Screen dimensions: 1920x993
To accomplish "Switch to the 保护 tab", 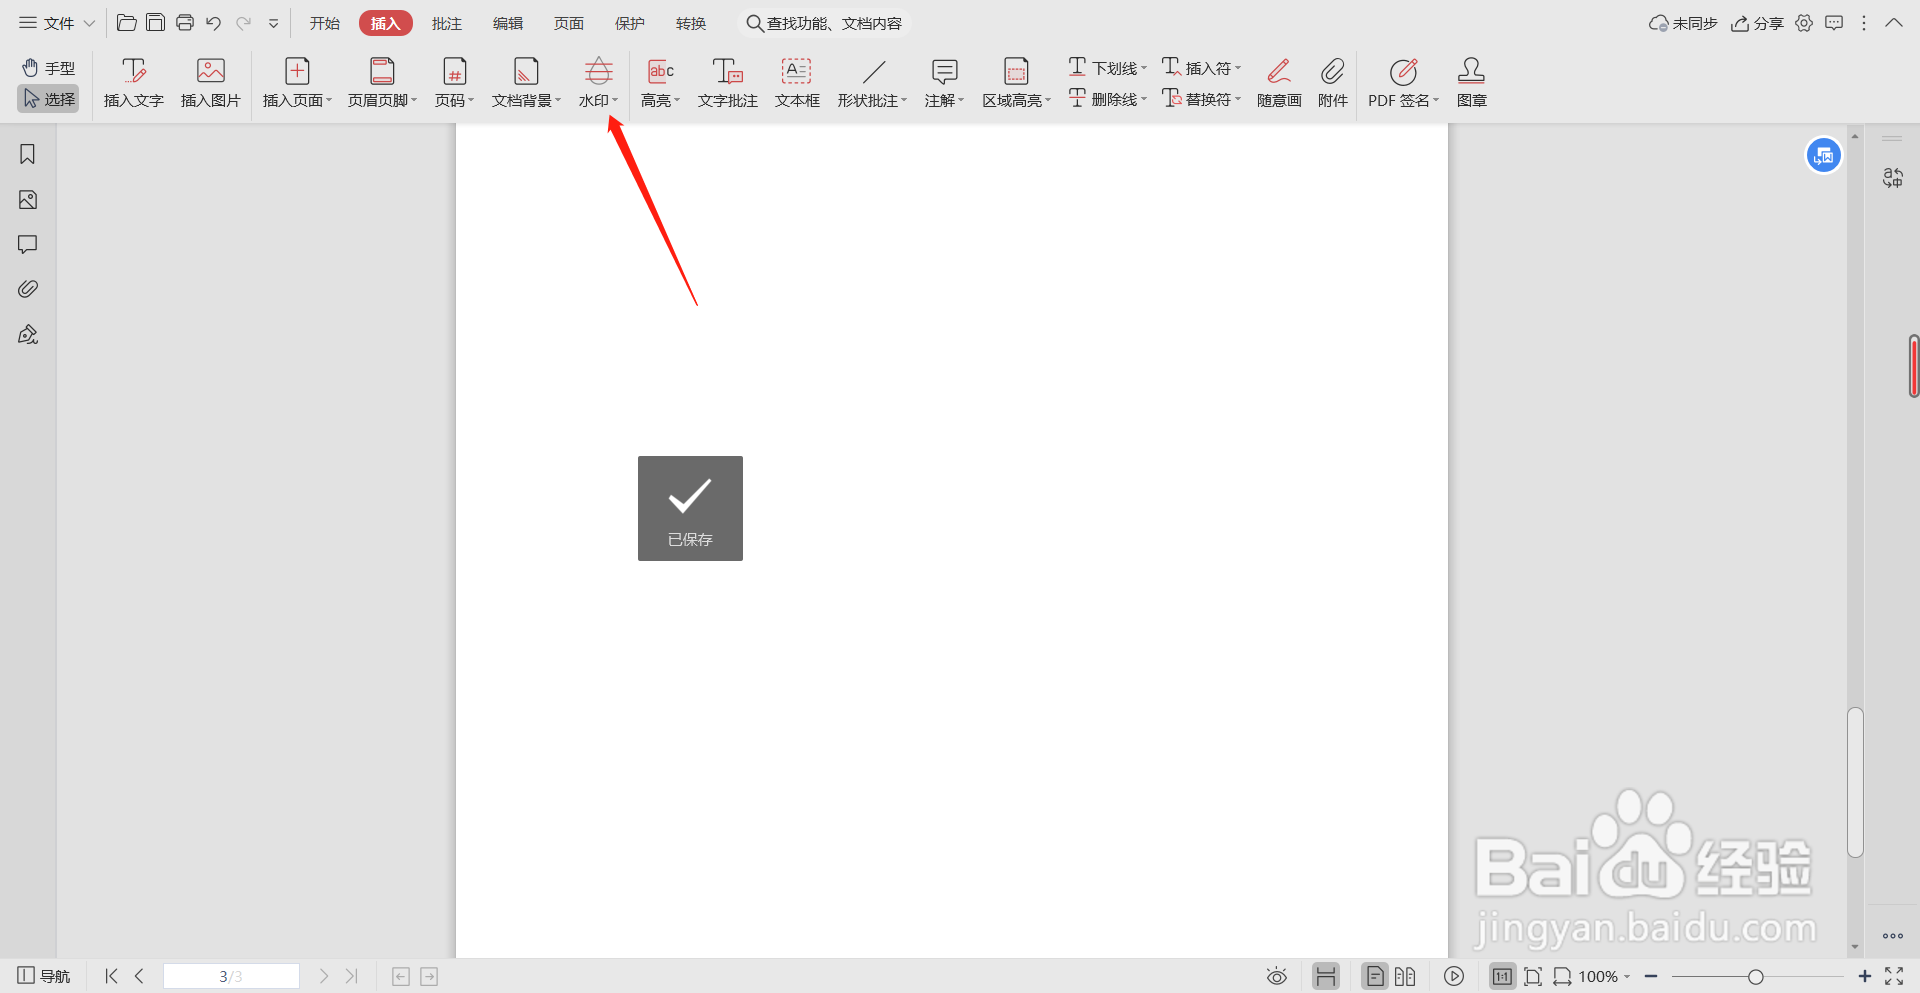I will pyautogui.click(x=630, y=23).
